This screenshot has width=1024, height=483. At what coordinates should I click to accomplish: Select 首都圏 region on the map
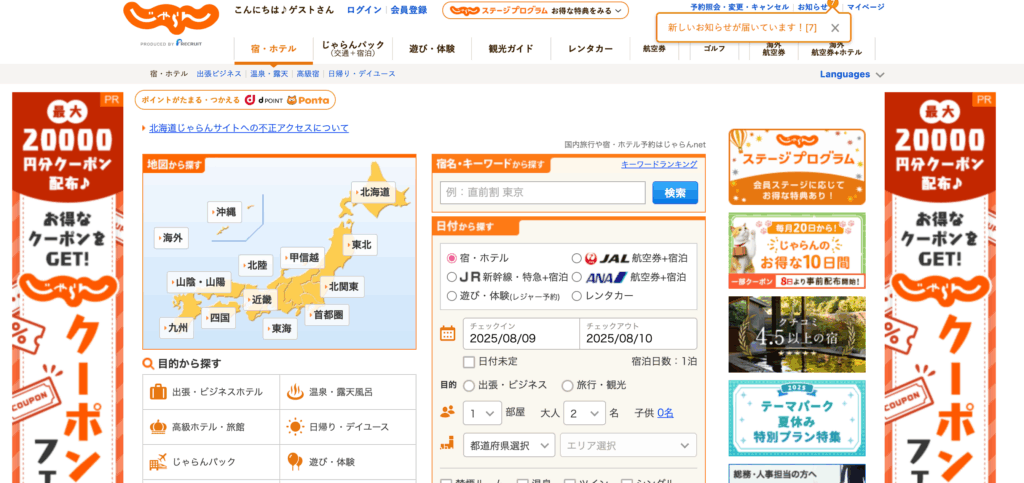coord(327,315)
